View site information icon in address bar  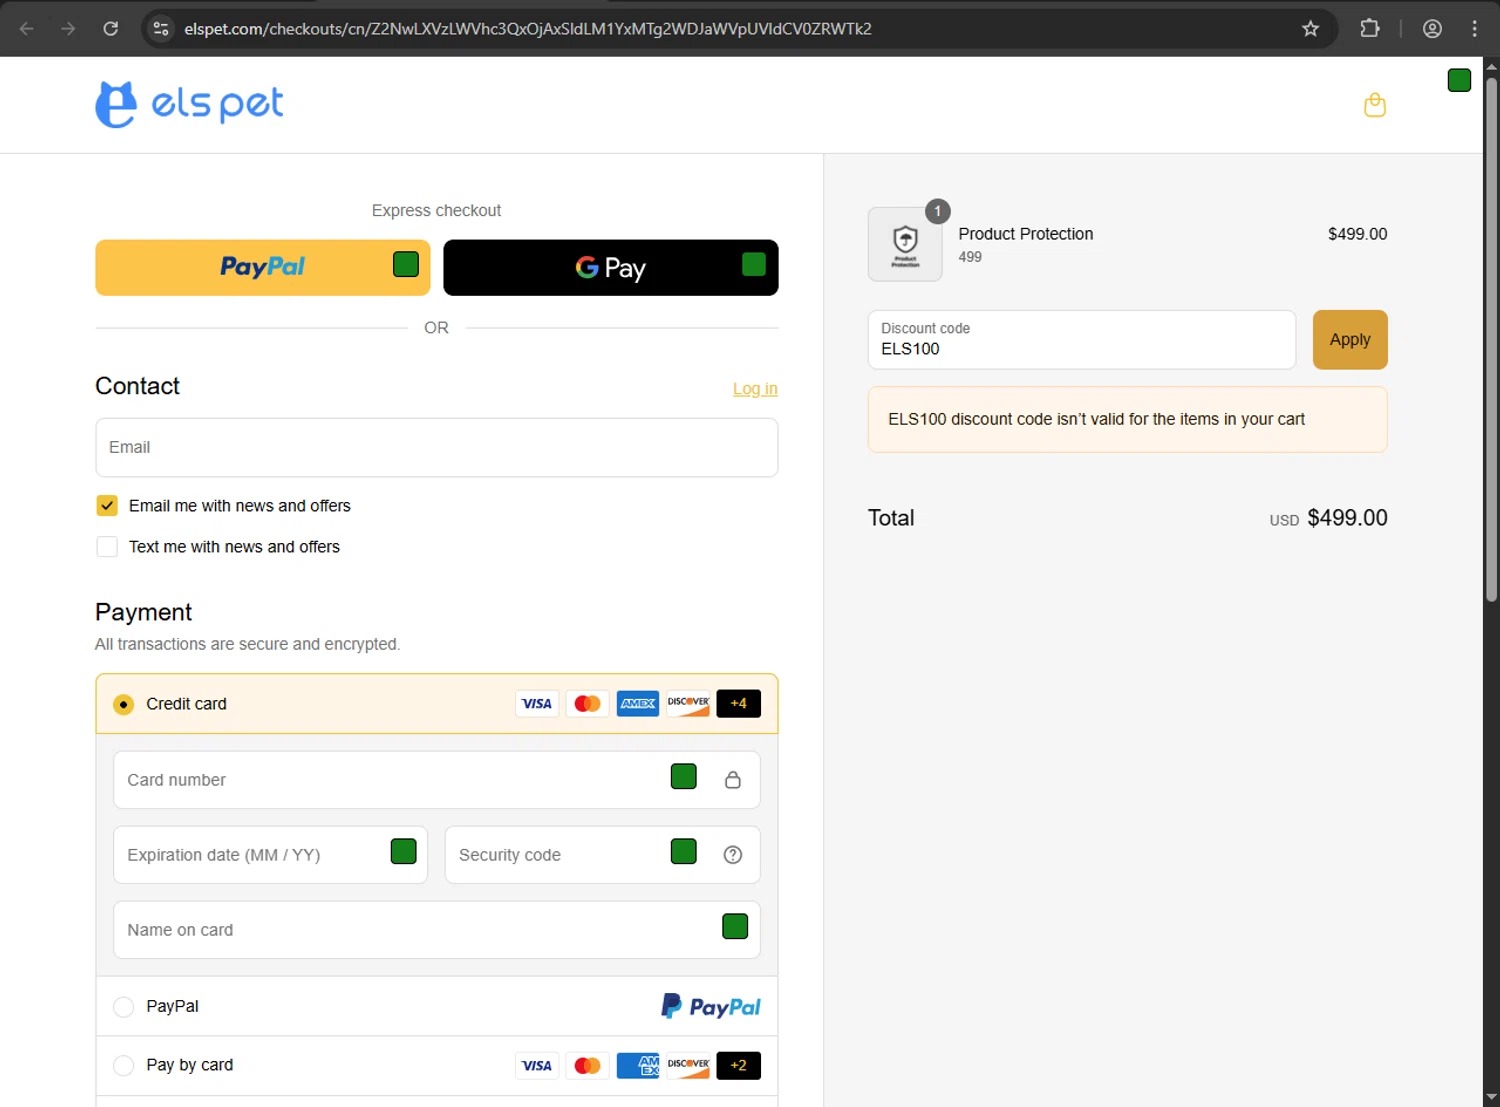(x=161, y=28)
